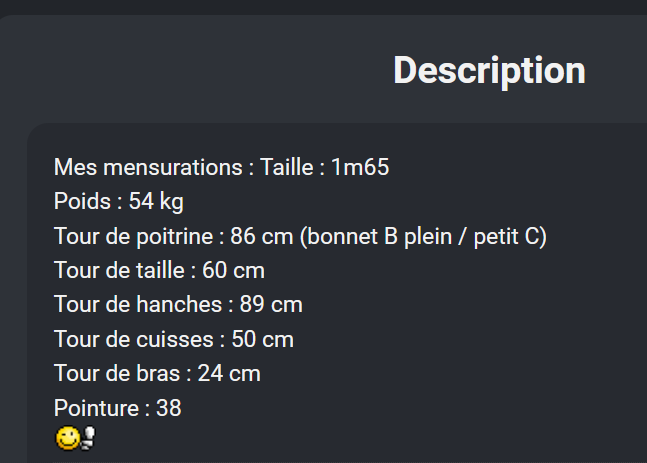Viewport: 647px width, 463px height.
Task: Select the '24 cm' arm value
Action: (229, 373)
